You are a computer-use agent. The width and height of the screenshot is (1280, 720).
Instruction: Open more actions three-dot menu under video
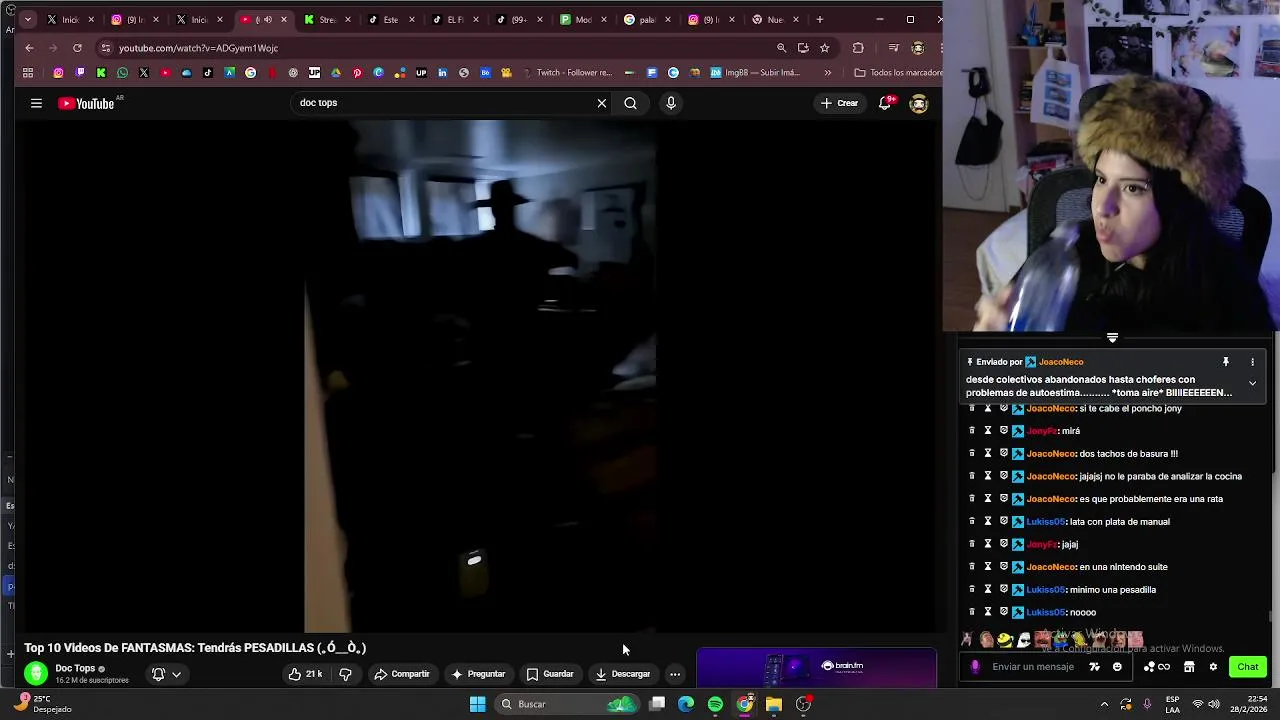pos(675,674)
